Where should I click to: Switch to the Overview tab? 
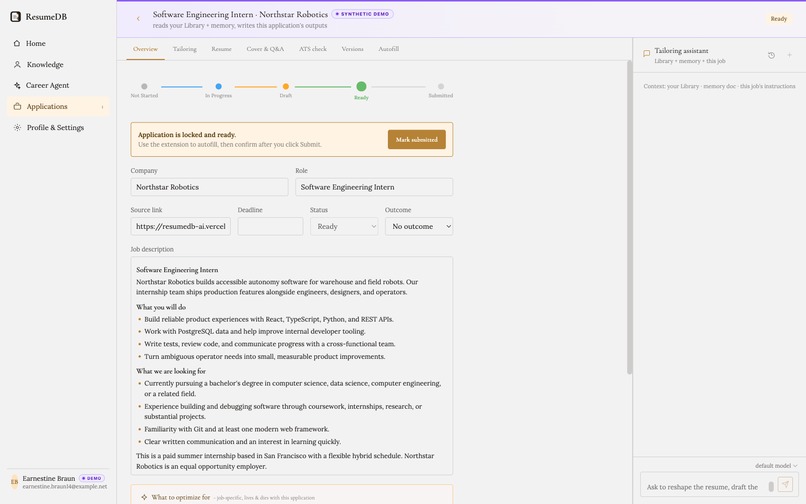pos(145,49)
